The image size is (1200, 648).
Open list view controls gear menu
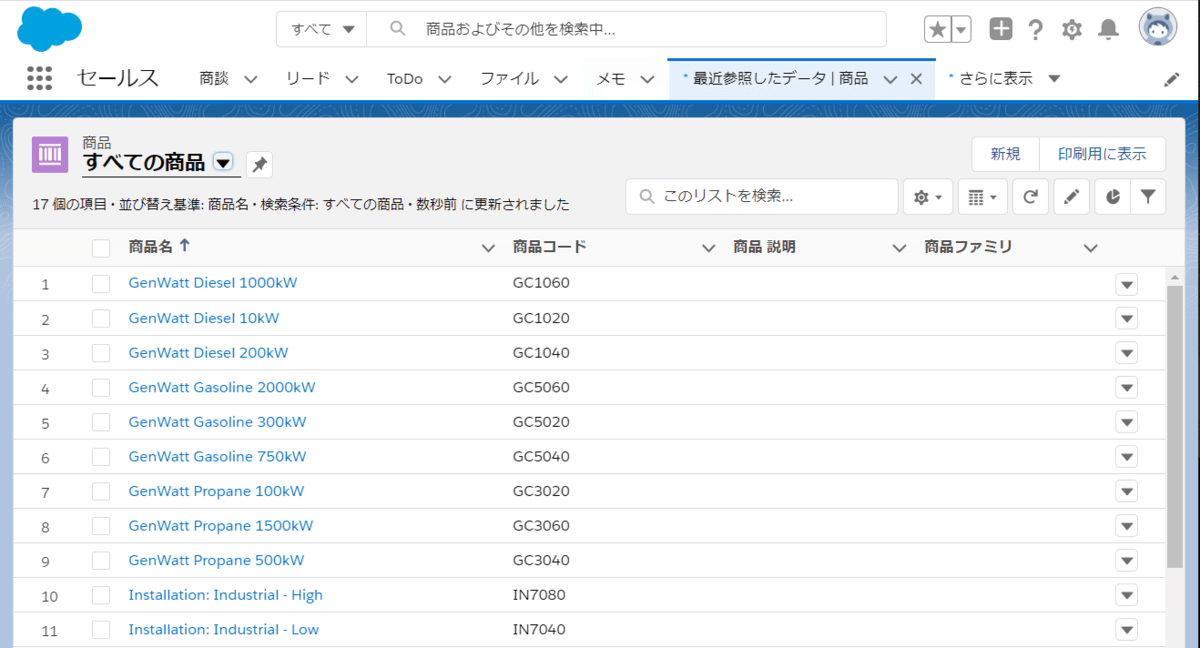click(928, 198)
